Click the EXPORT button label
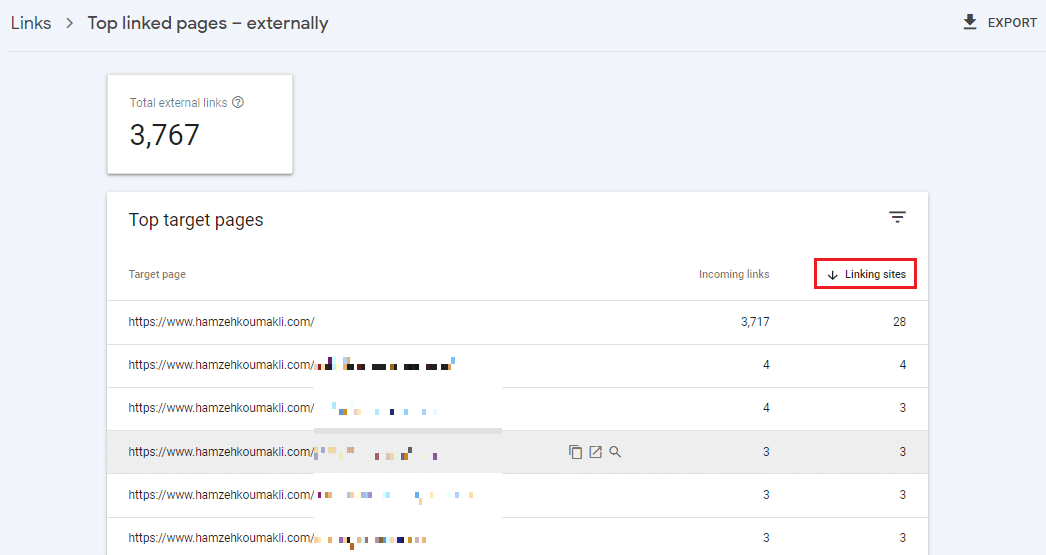The width and height of the screenshot is (1046, 555). coord(1012,22)
